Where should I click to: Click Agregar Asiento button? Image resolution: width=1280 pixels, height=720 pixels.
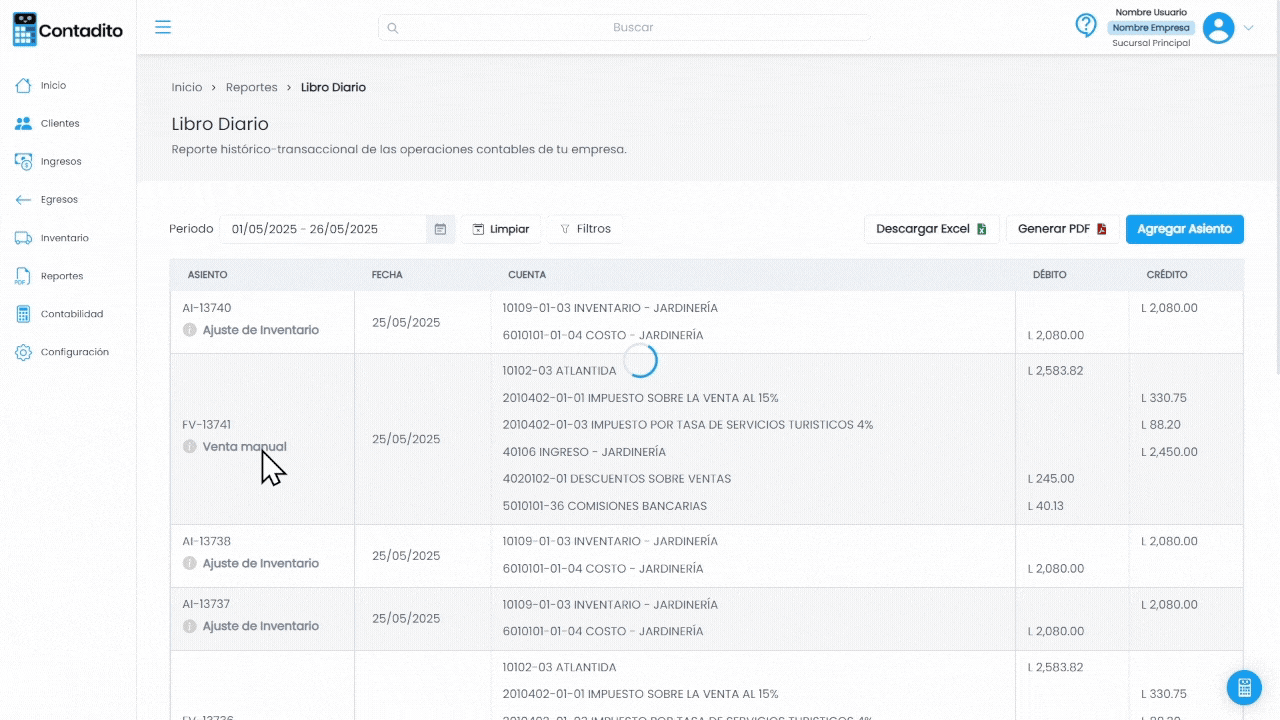coord(1184,229)
